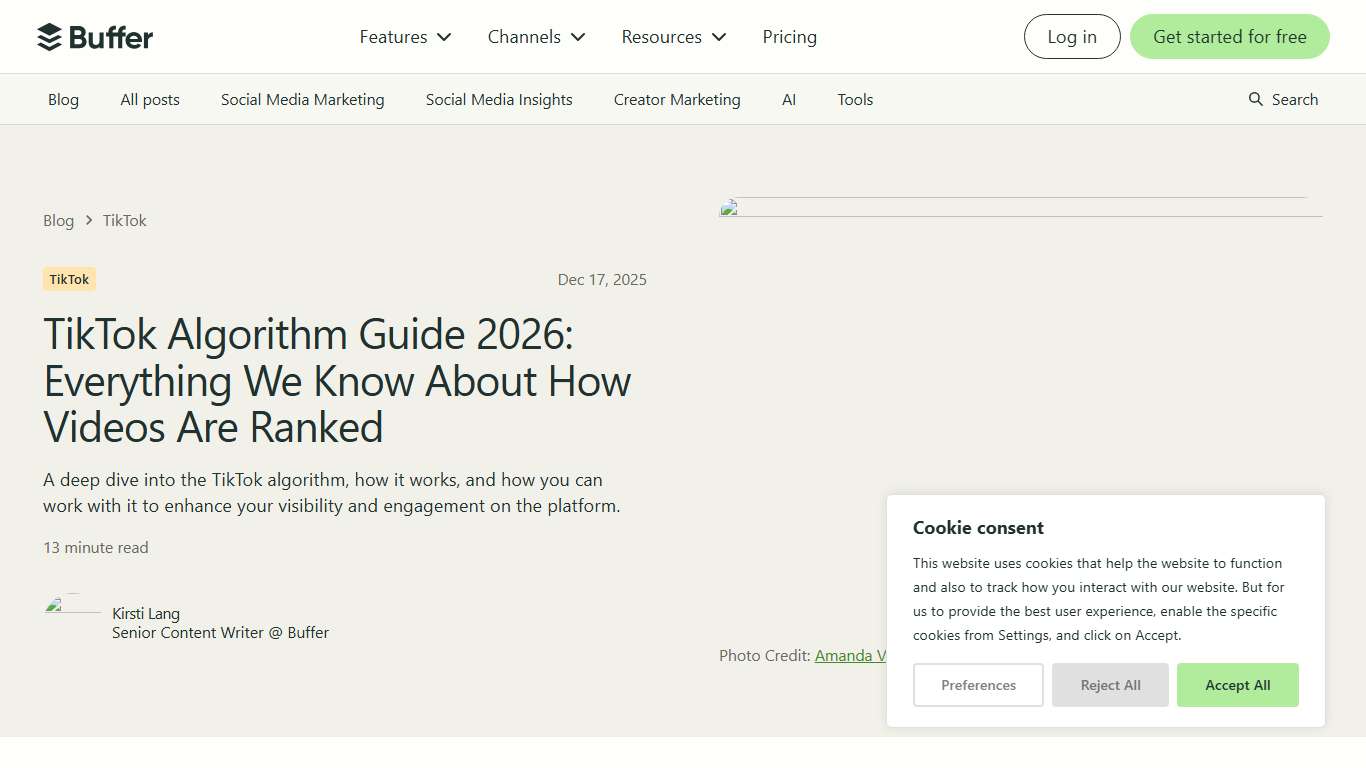1366x768 pixels.
Task: Switch to the All posts tab
Action: [x=149, y=99]
